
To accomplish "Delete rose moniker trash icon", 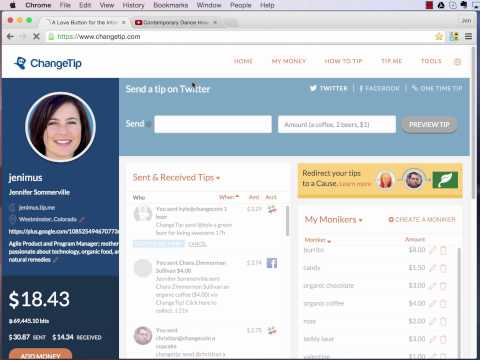I will tap(443, 321).
